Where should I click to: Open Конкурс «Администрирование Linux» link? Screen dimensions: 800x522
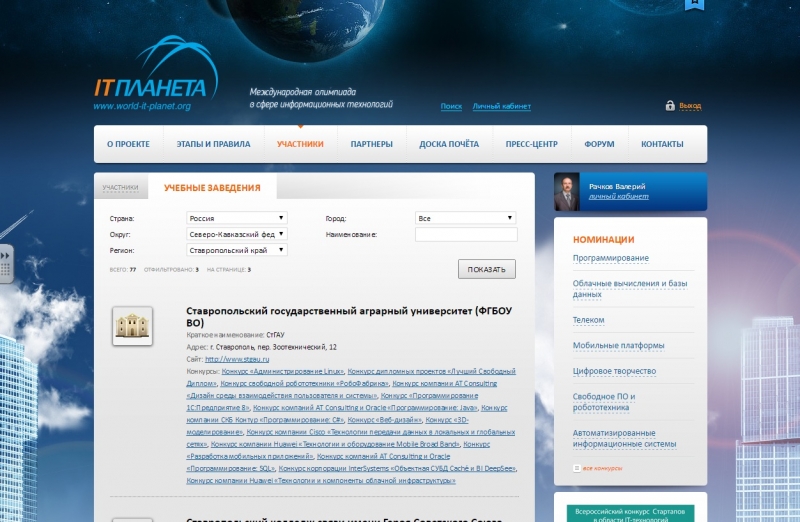tap(283, 371)
